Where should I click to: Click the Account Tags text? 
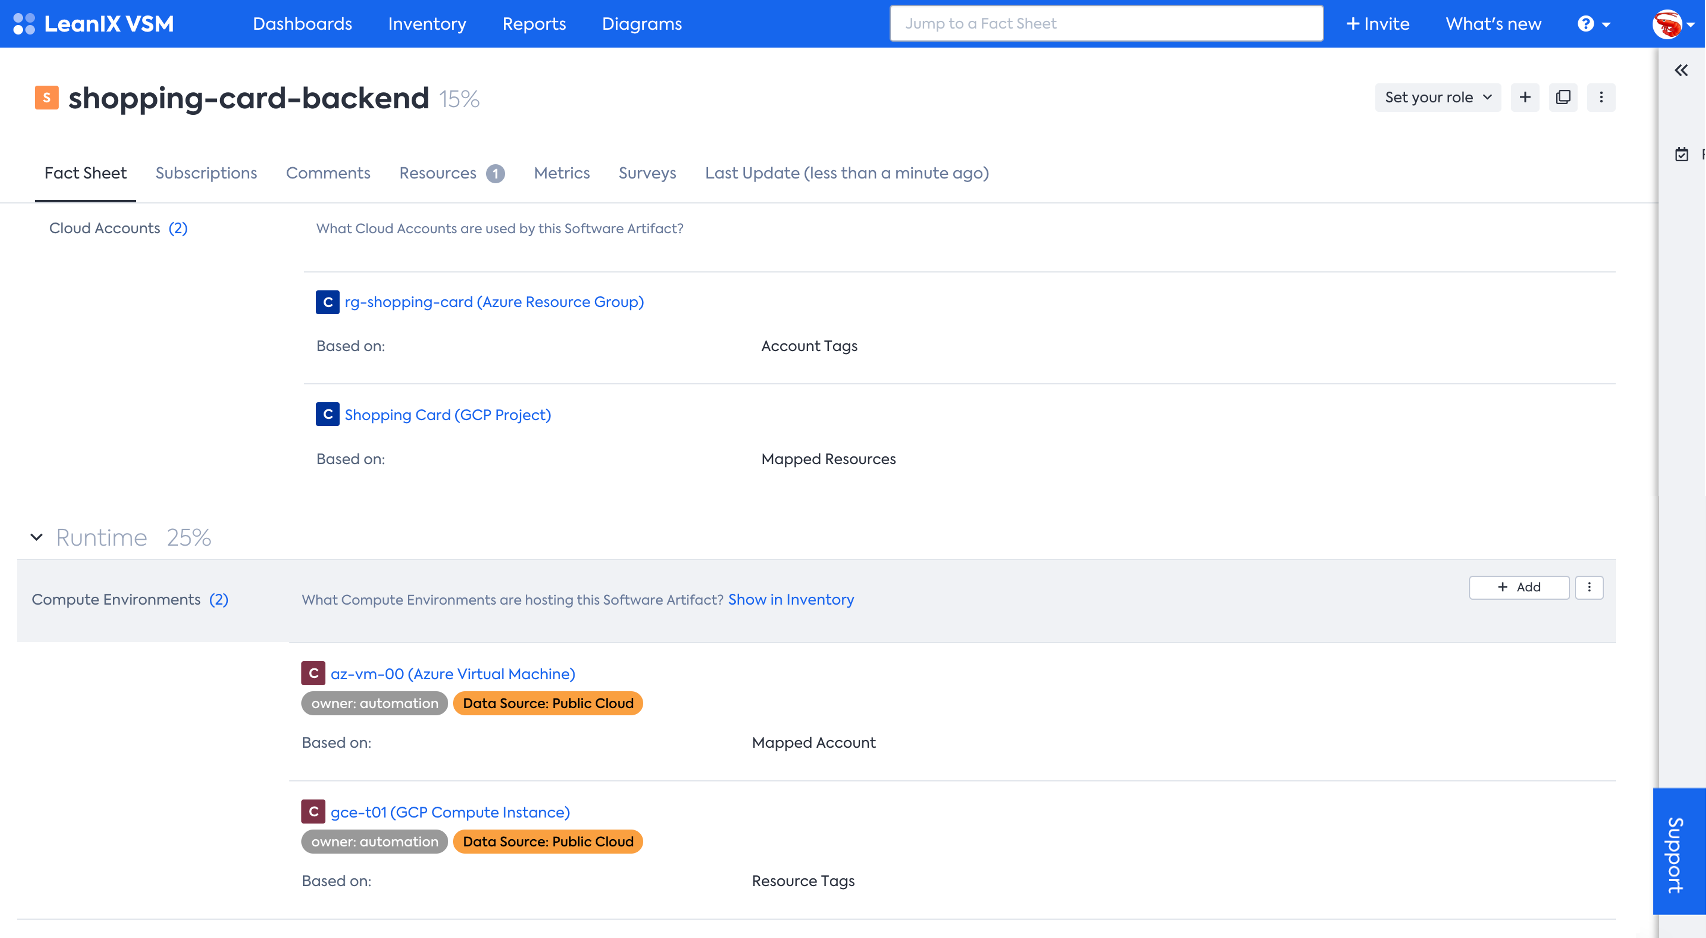(x=809, y=346)
